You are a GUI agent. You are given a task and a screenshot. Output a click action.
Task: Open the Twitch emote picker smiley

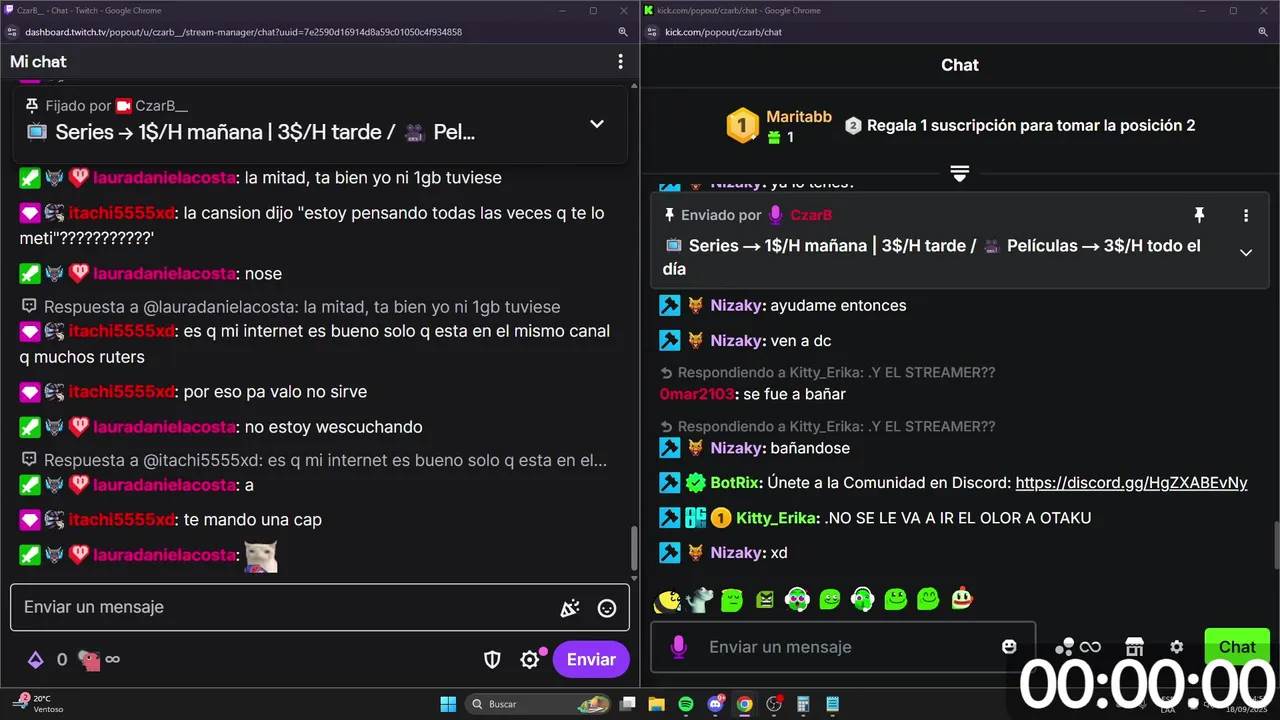point(606,608)
